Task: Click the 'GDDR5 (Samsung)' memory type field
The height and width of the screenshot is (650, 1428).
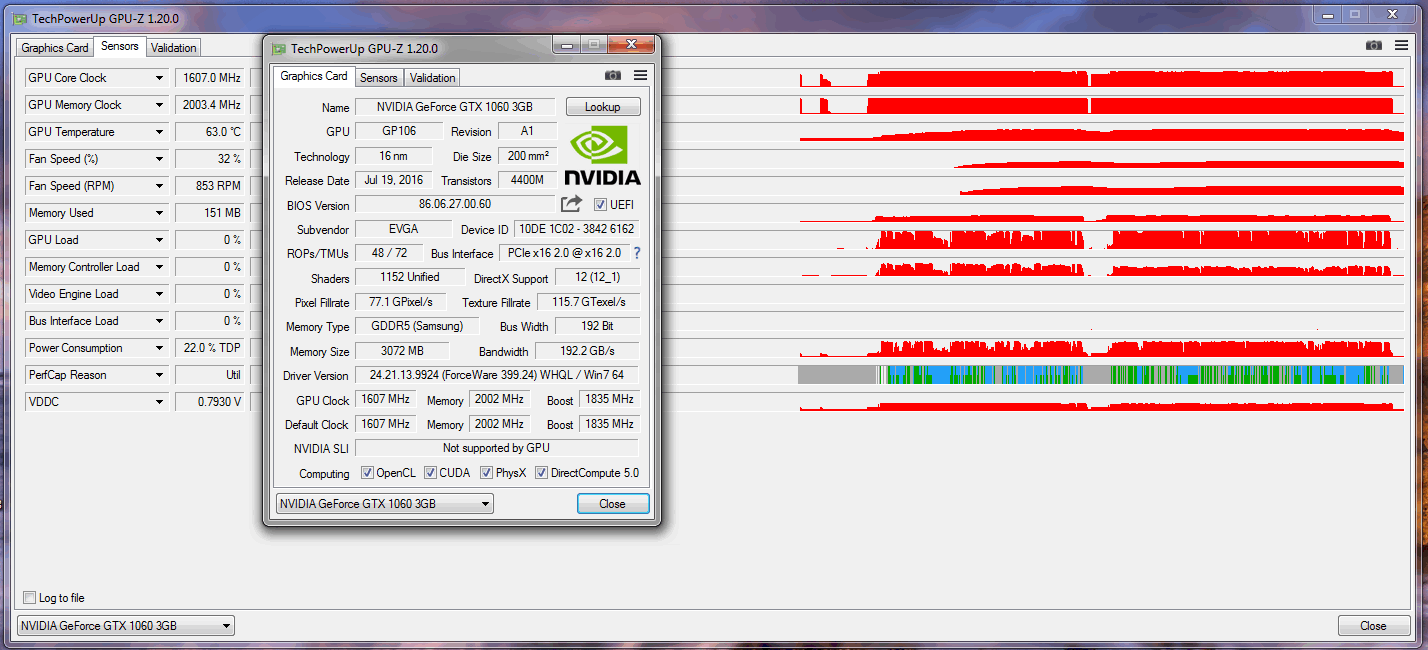Action: [417, 326]
